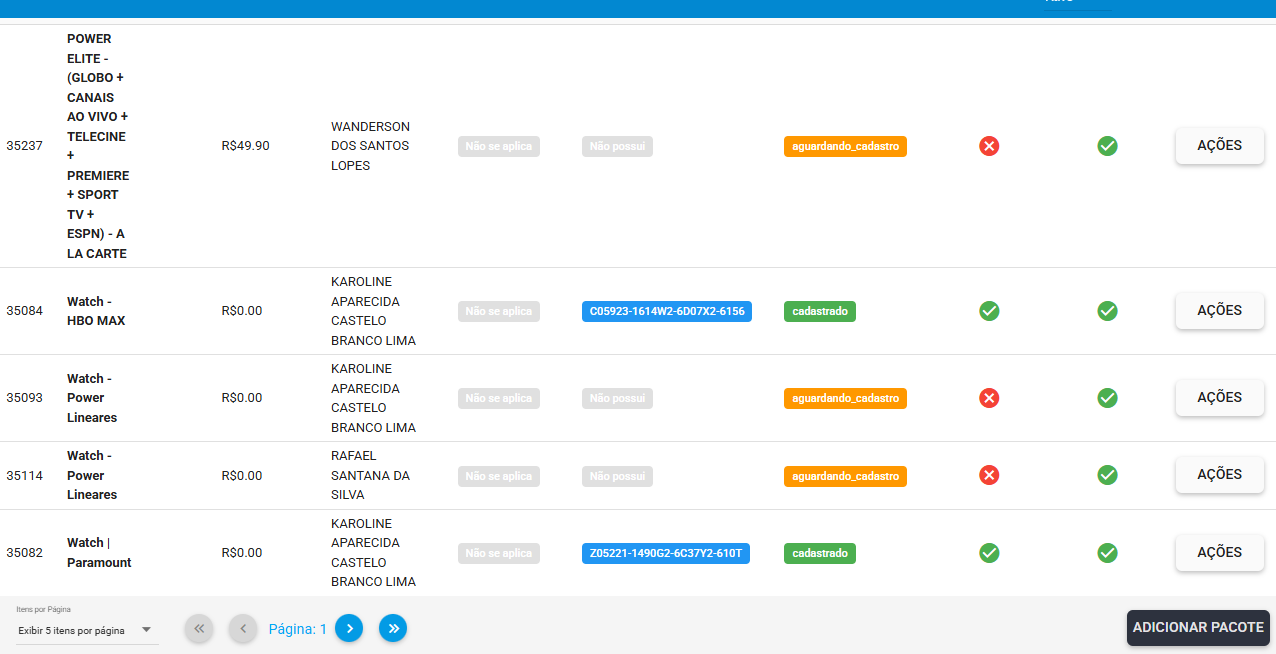Click customer RAFAEL SANTANA DA SILVA
The height and width of the screenshot is (654, 1276).
[371, 475]
